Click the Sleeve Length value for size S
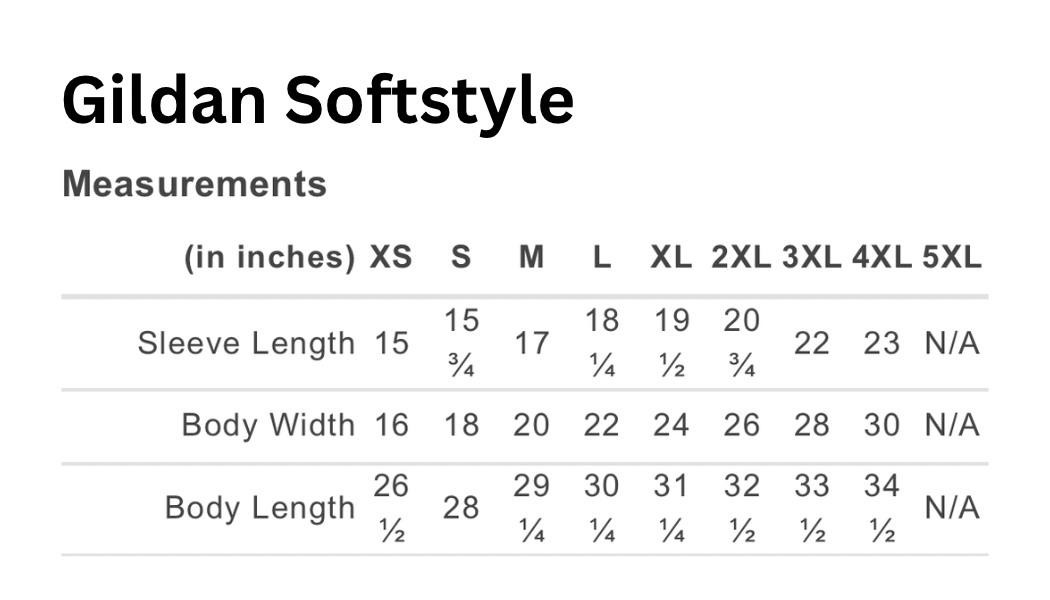The image size is (1050, 600). pos(462,343)
